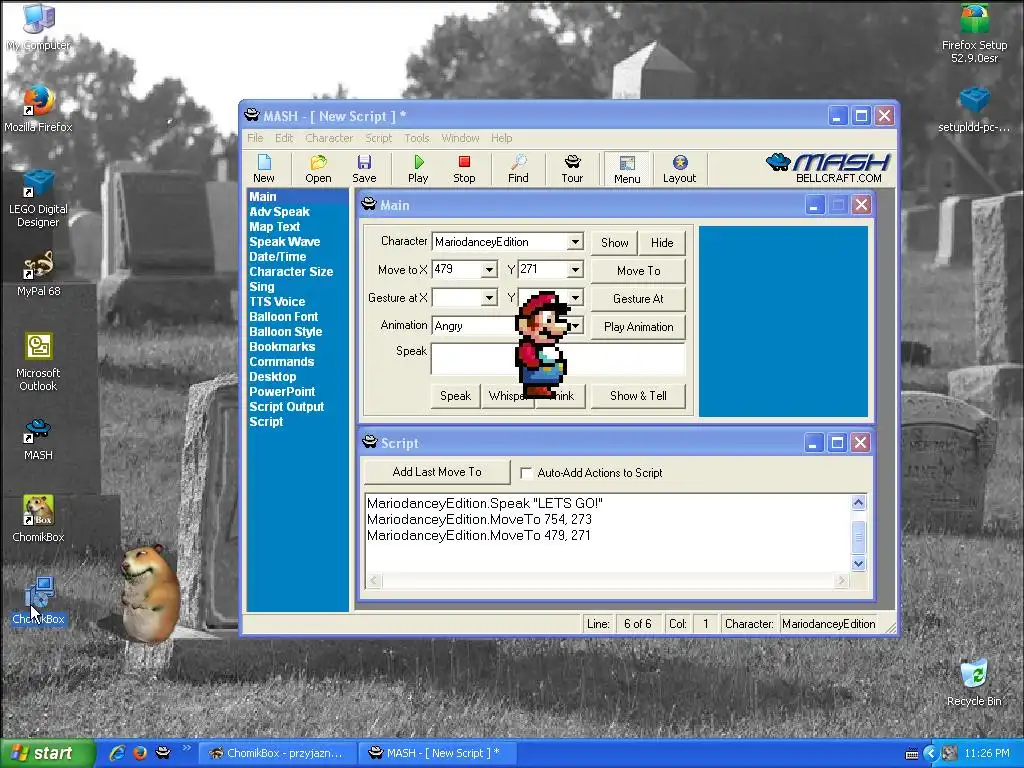Open the File menu

[255, 138]
